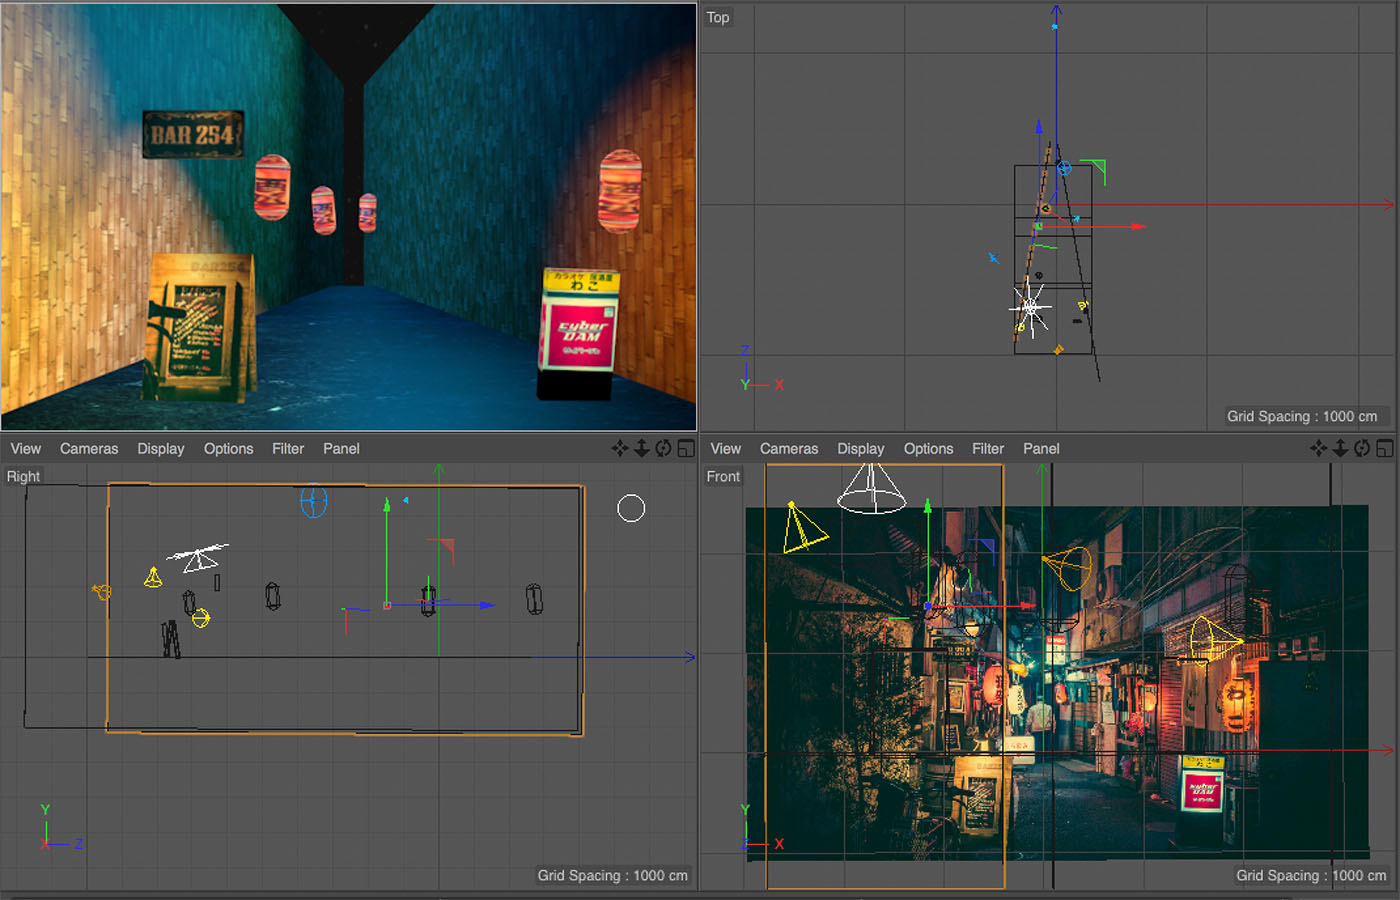Expand the Filter menu in Right viewport
Viewport: 1400px width, 900px height.
(288, 449)
